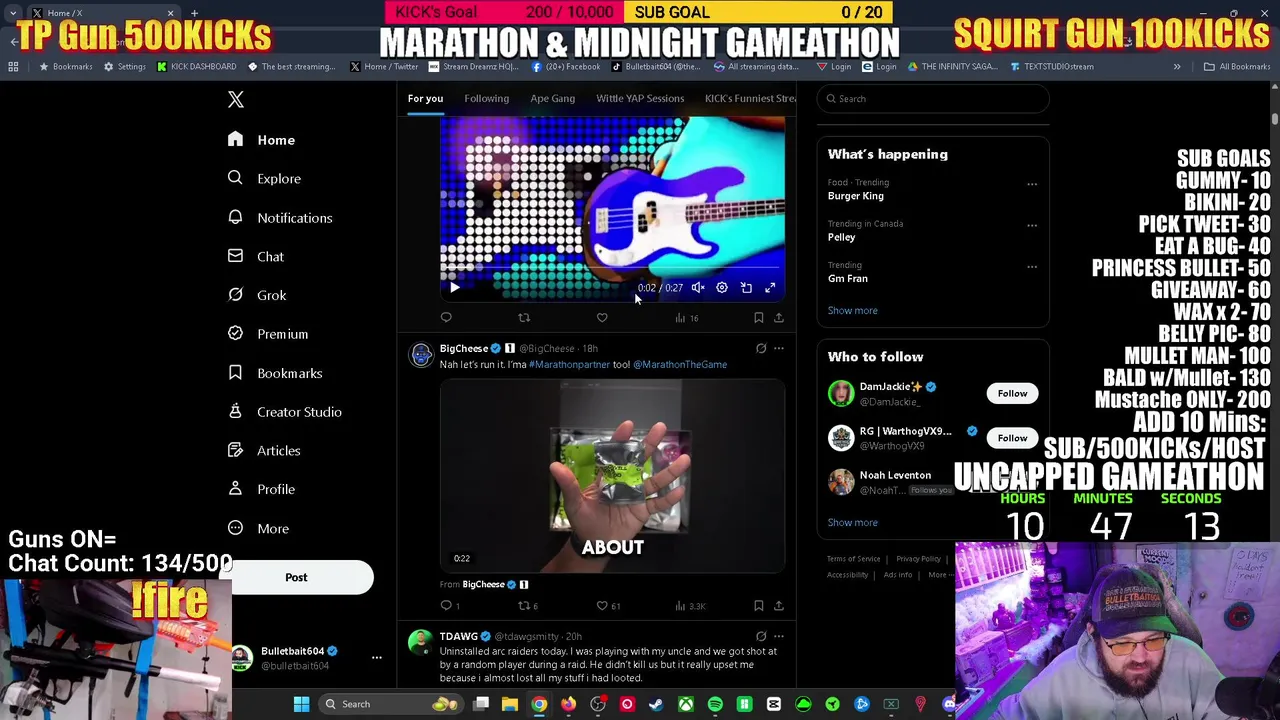Repost the bass guitar video post

coord(524,318)
